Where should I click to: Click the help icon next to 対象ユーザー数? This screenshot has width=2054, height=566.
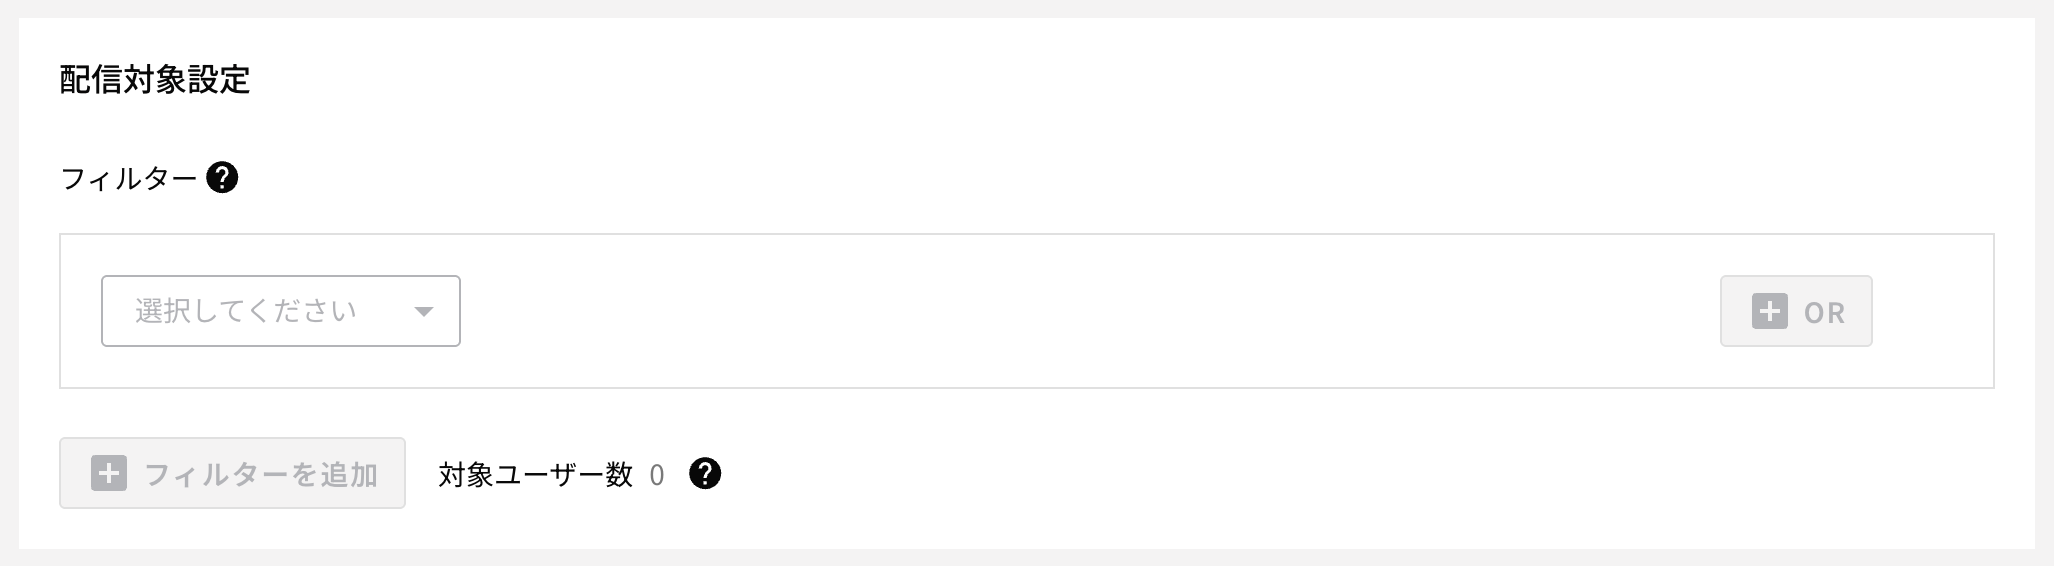click(705, 473)
